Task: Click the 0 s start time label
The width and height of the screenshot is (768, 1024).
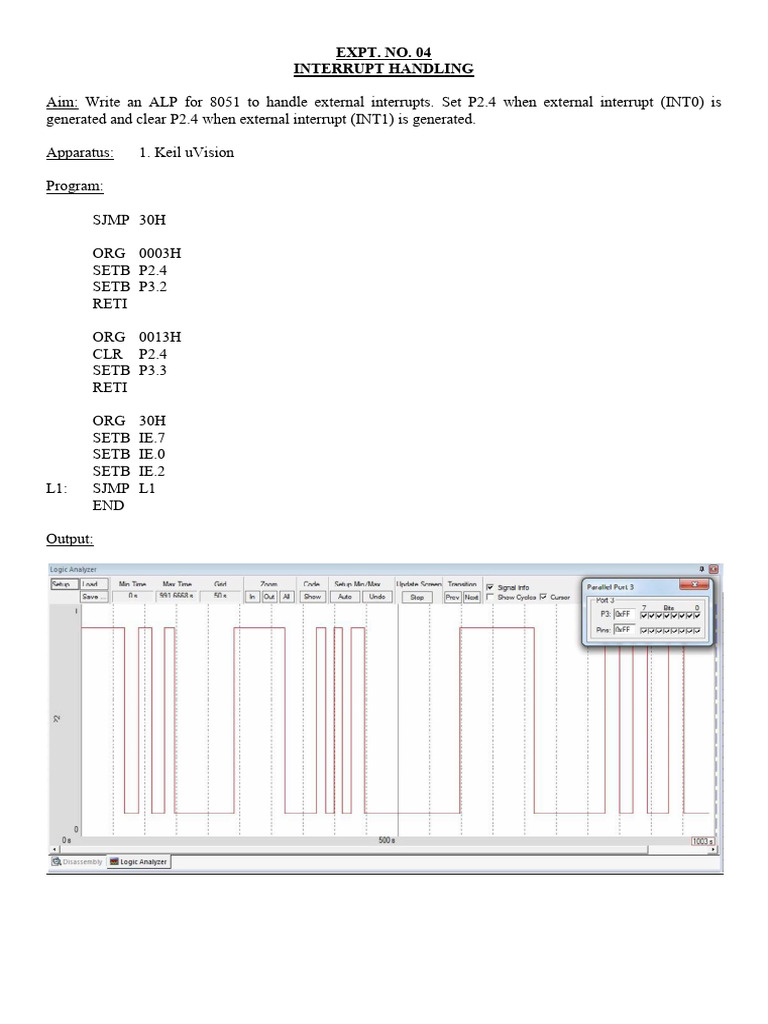Action: point(66,840)
